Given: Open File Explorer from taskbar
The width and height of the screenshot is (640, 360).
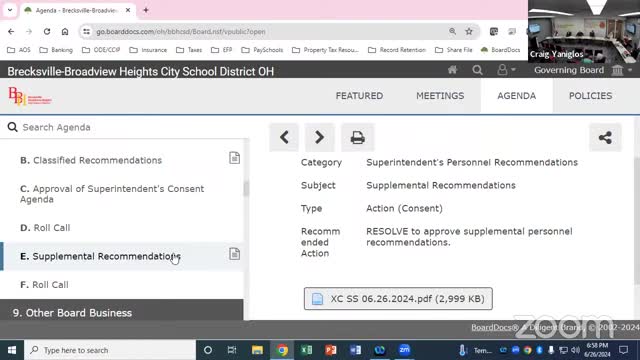Looking at the screenshot, I should click(x=257, y=350).
